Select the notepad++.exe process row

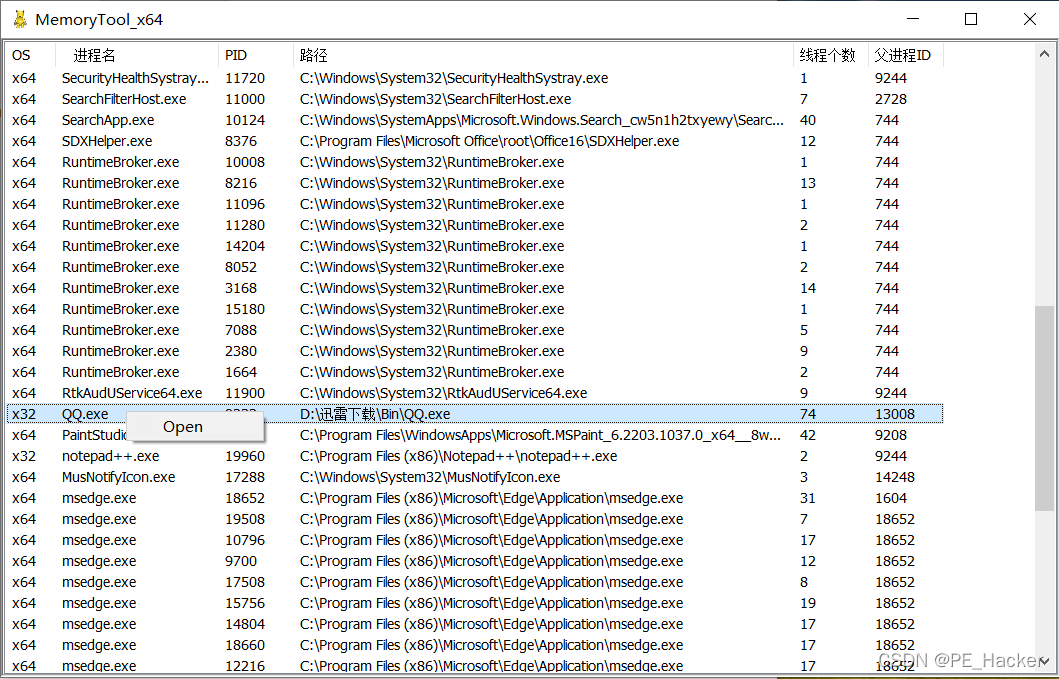point(475,455)
